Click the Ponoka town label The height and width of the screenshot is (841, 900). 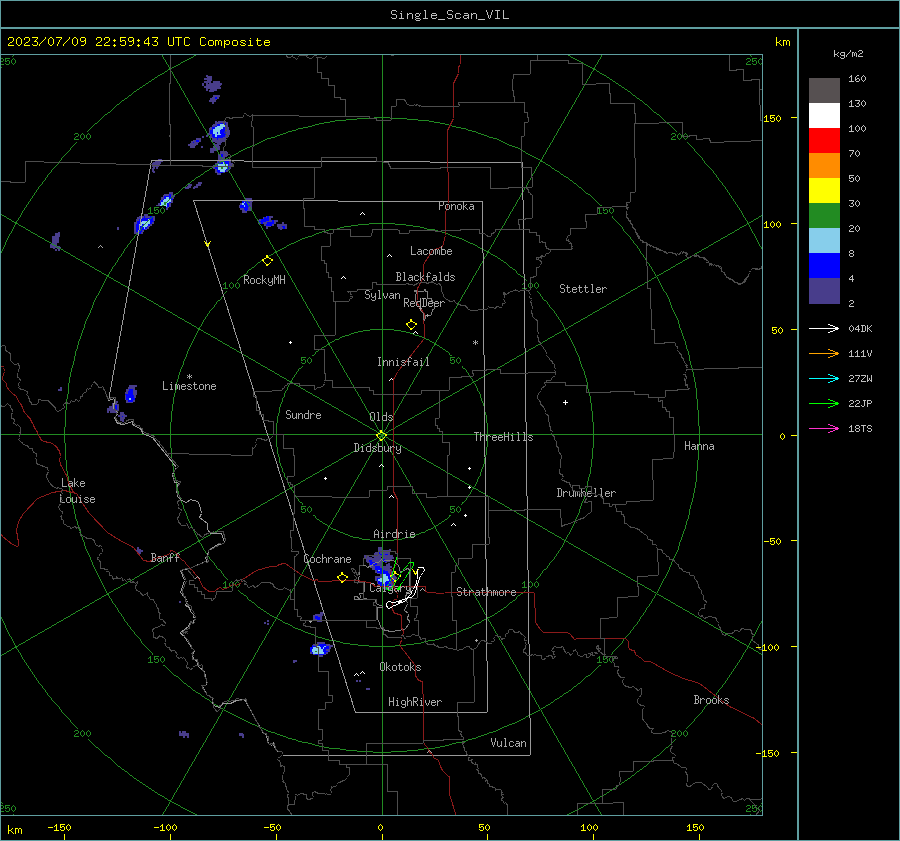coord(456,206)
